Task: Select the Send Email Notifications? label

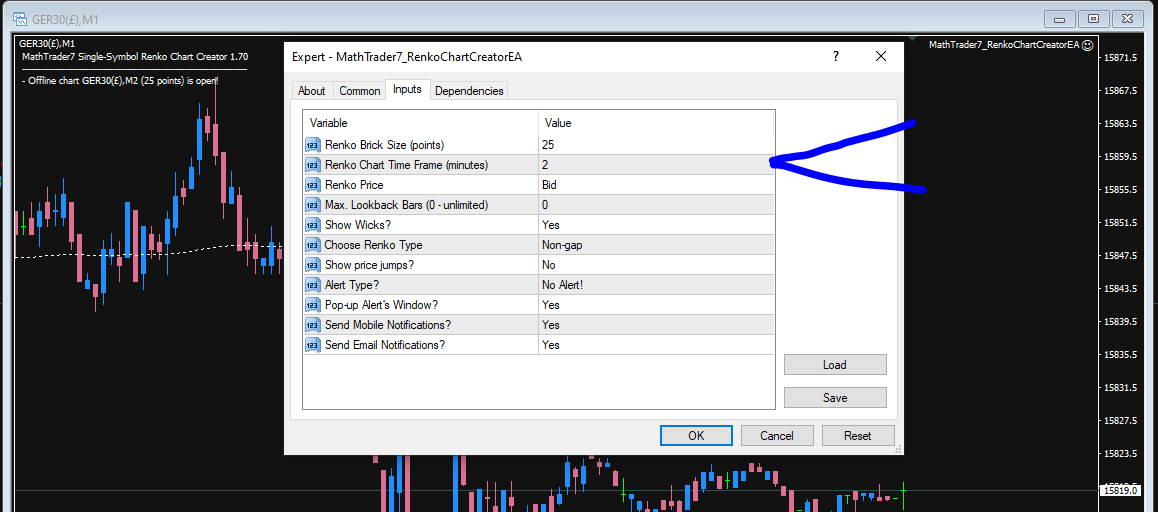Action: (385, 344)
